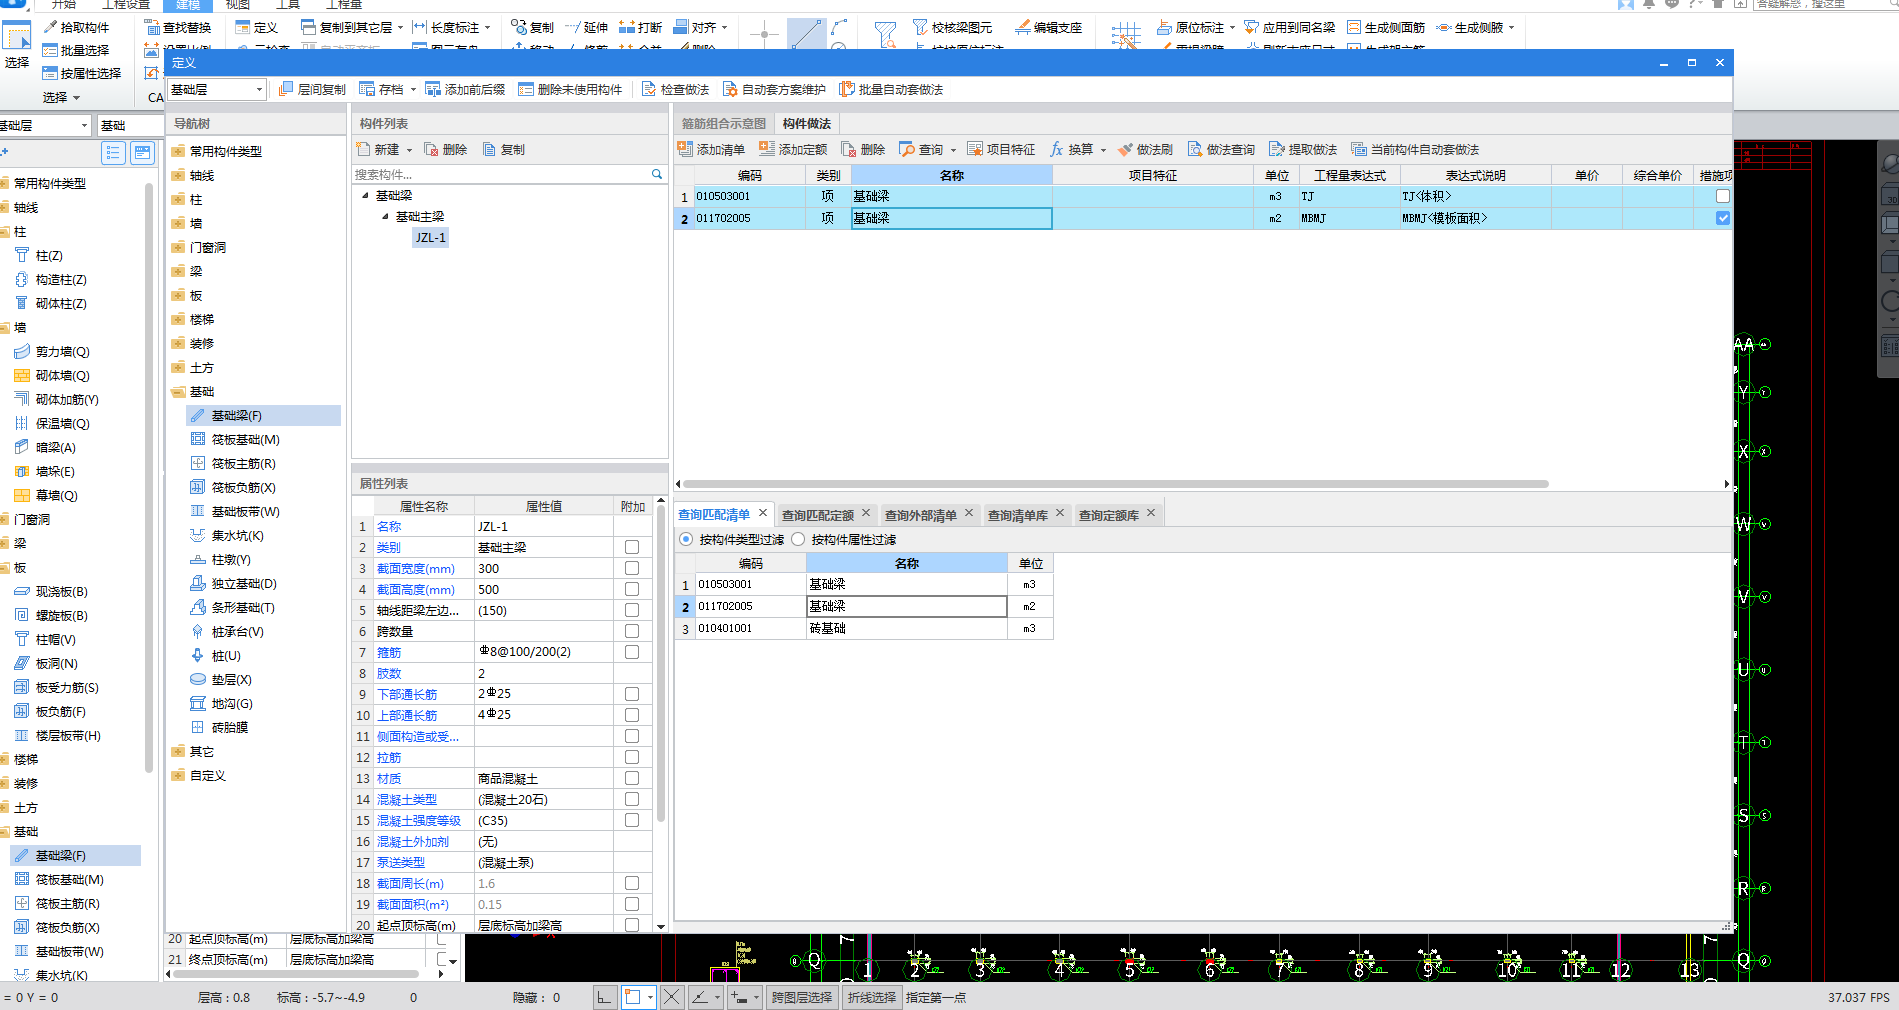Toggle 附加 checkbox for 材质 row
This screenshot has width=1899, height=1010.
point(632,778)
